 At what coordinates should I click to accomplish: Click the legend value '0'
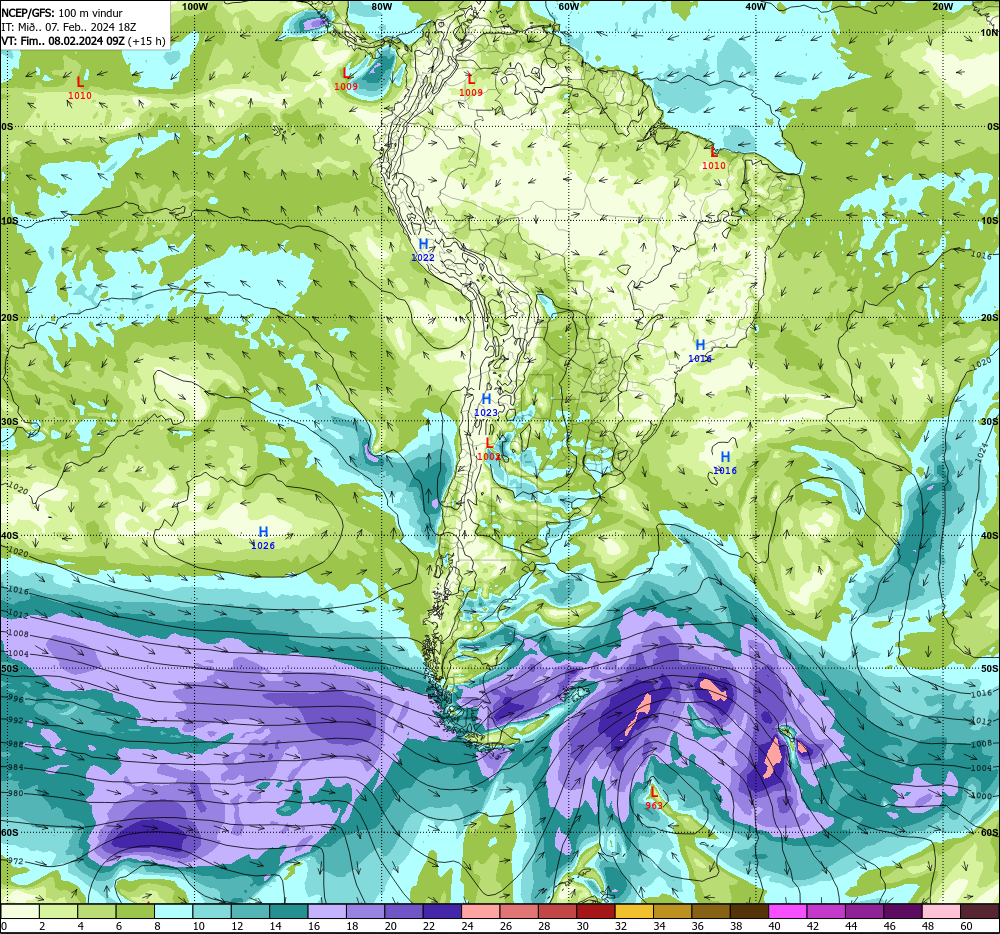4,926
